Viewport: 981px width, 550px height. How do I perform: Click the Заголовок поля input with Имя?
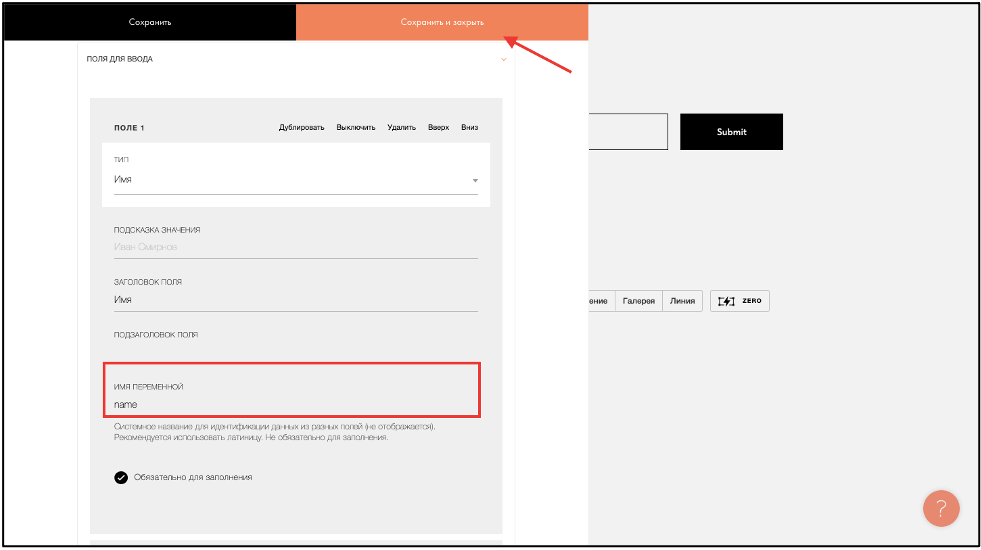click(295, 300)
